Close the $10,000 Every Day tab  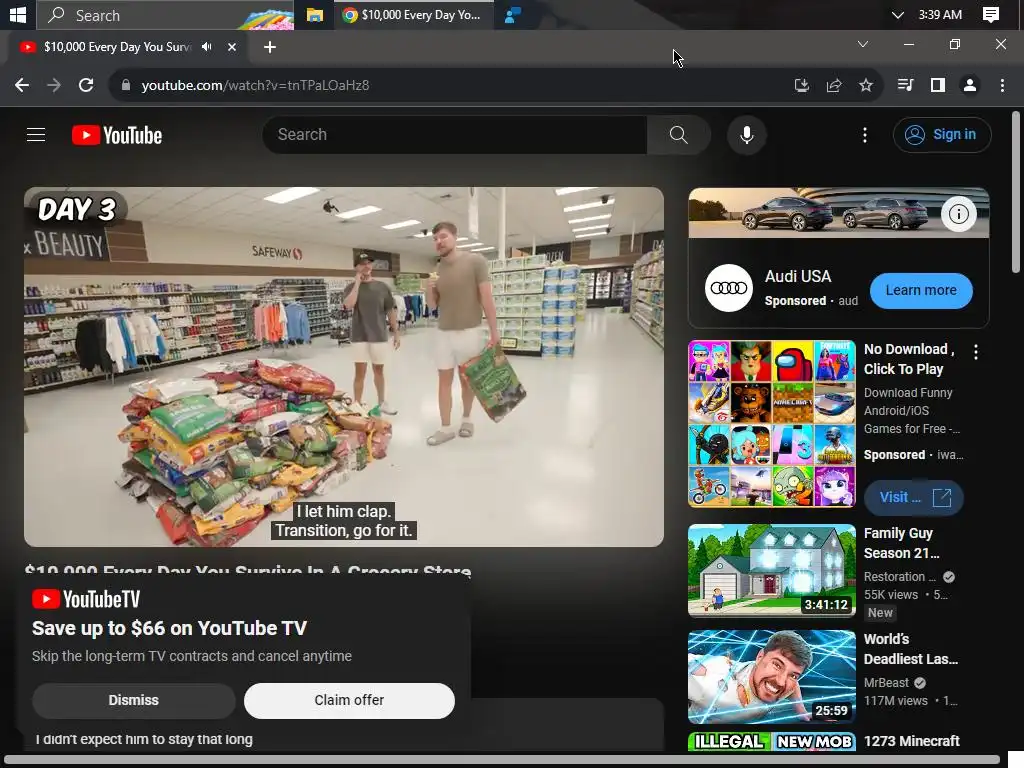pyautogui.click(x=232, y=47)
